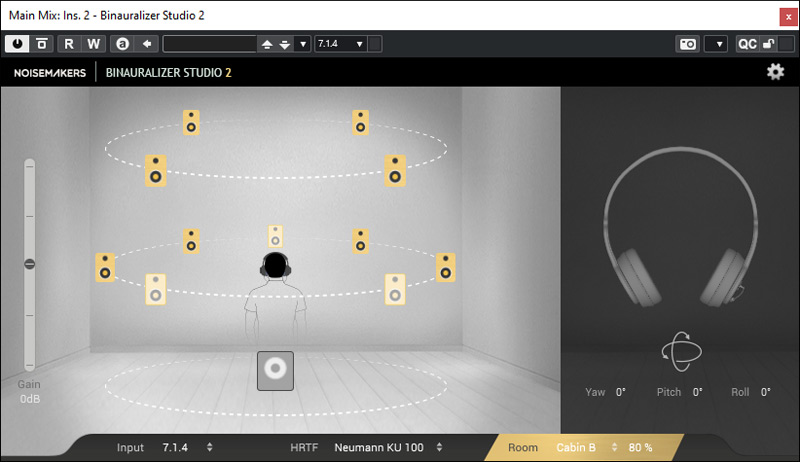This screenshot has height=462, width=800.
Task: Open the 7.1.4 channel configuration dropdown
Action: 341,44
